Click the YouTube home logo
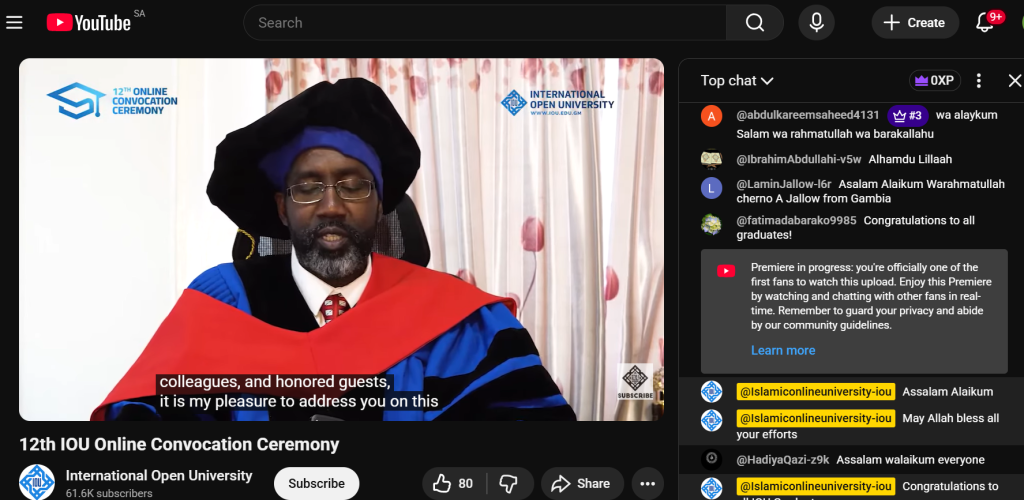 pos(88,22)
